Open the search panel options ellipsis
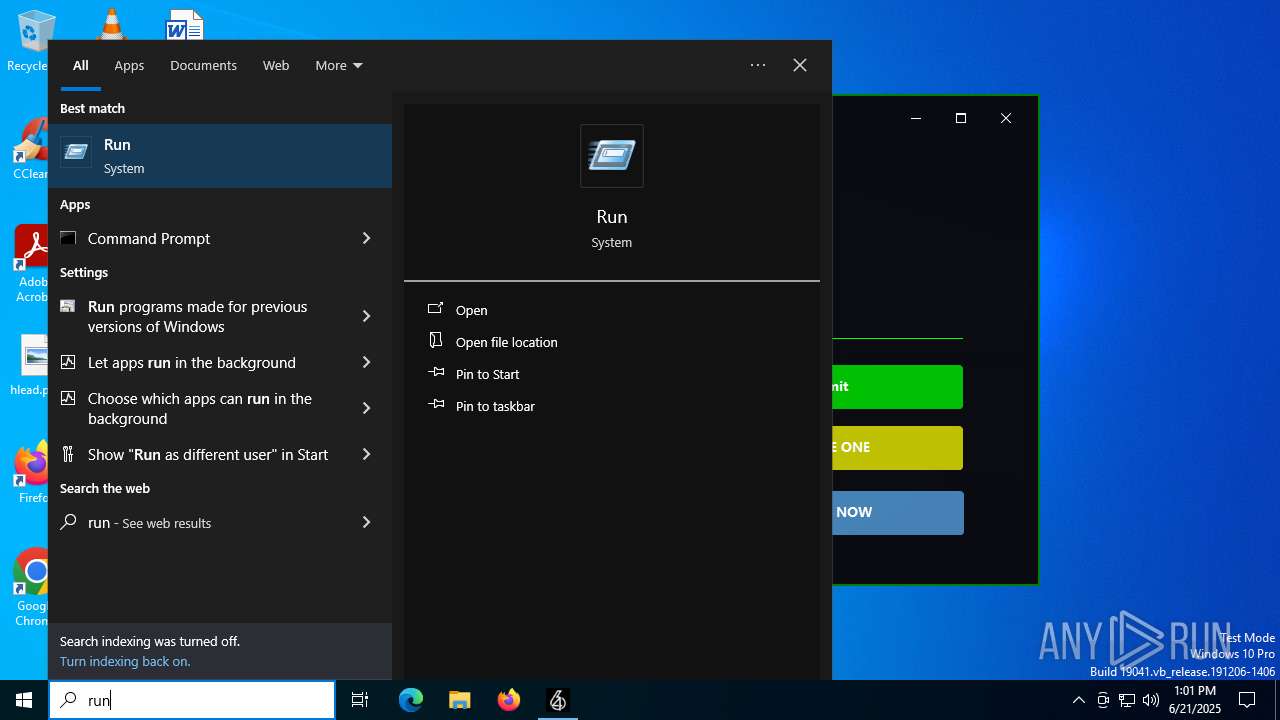This screenshot has width=1280, height=720. click(758, 65)
